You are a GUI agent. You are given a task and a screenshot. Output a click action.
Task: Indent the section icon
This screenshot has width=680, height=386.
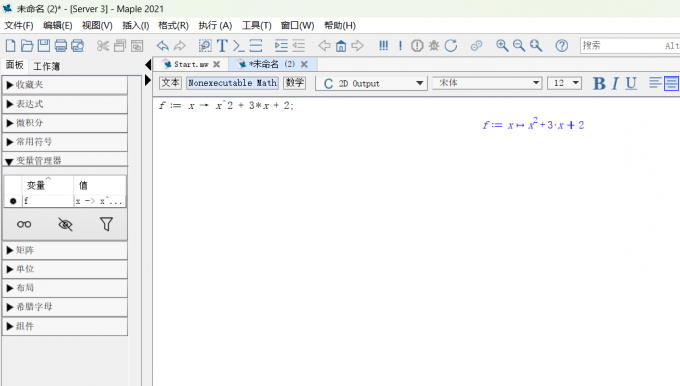[x=281, y=46]
